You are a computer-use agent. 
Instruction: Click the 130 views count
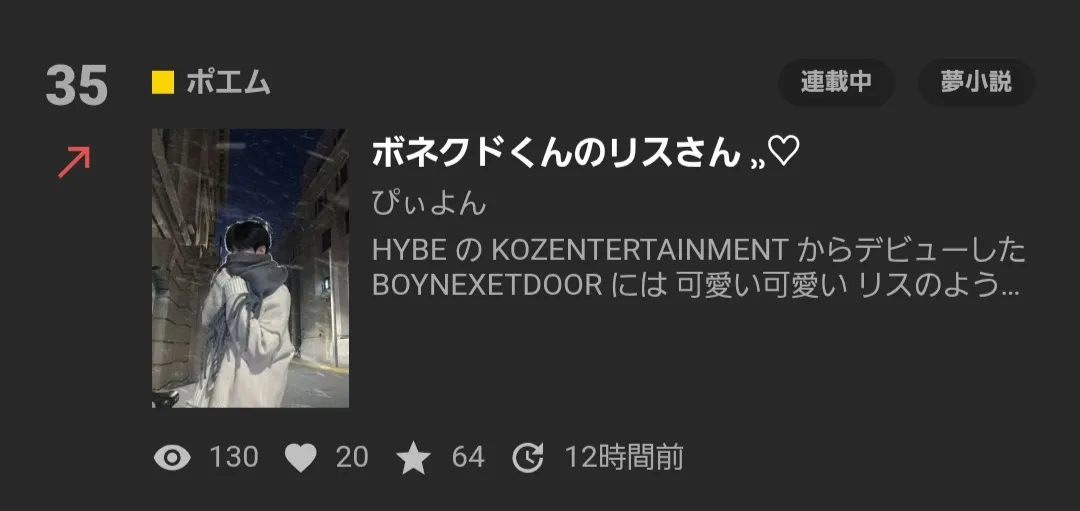(233, 457)
